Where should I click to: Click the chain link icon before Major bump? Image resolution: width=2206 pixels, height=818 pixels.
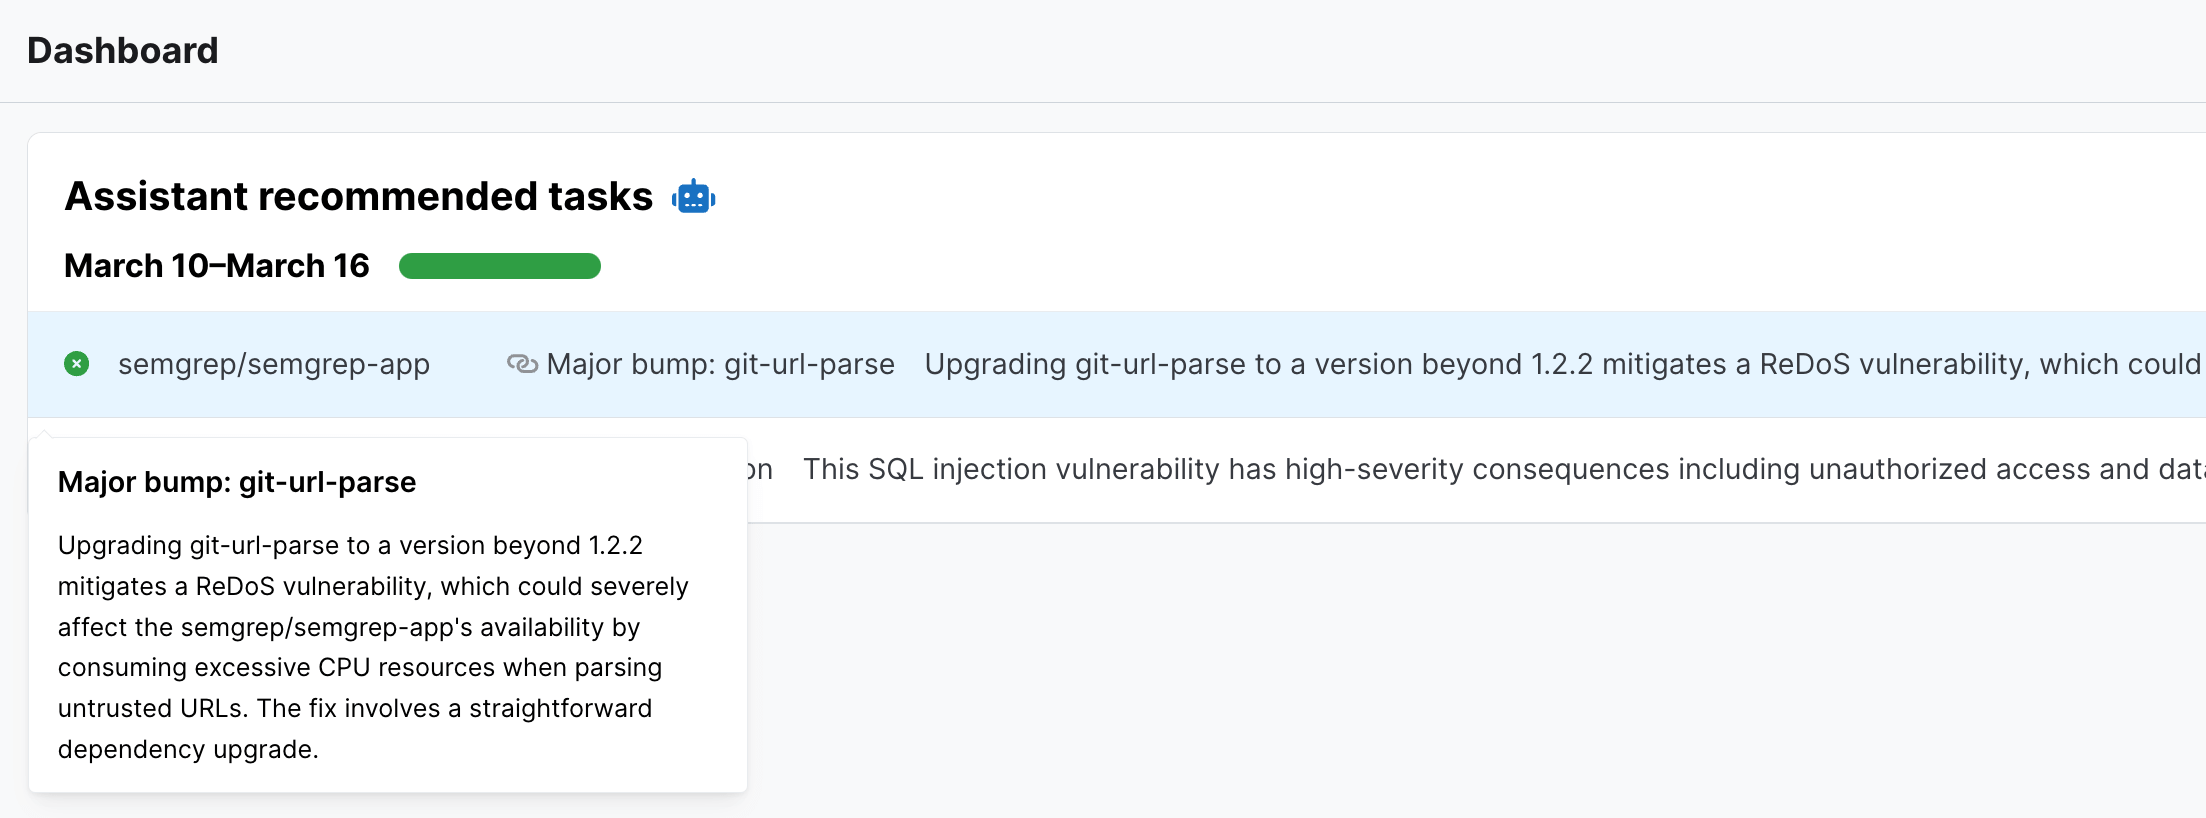pyautogui.click(x=522, y=364)
